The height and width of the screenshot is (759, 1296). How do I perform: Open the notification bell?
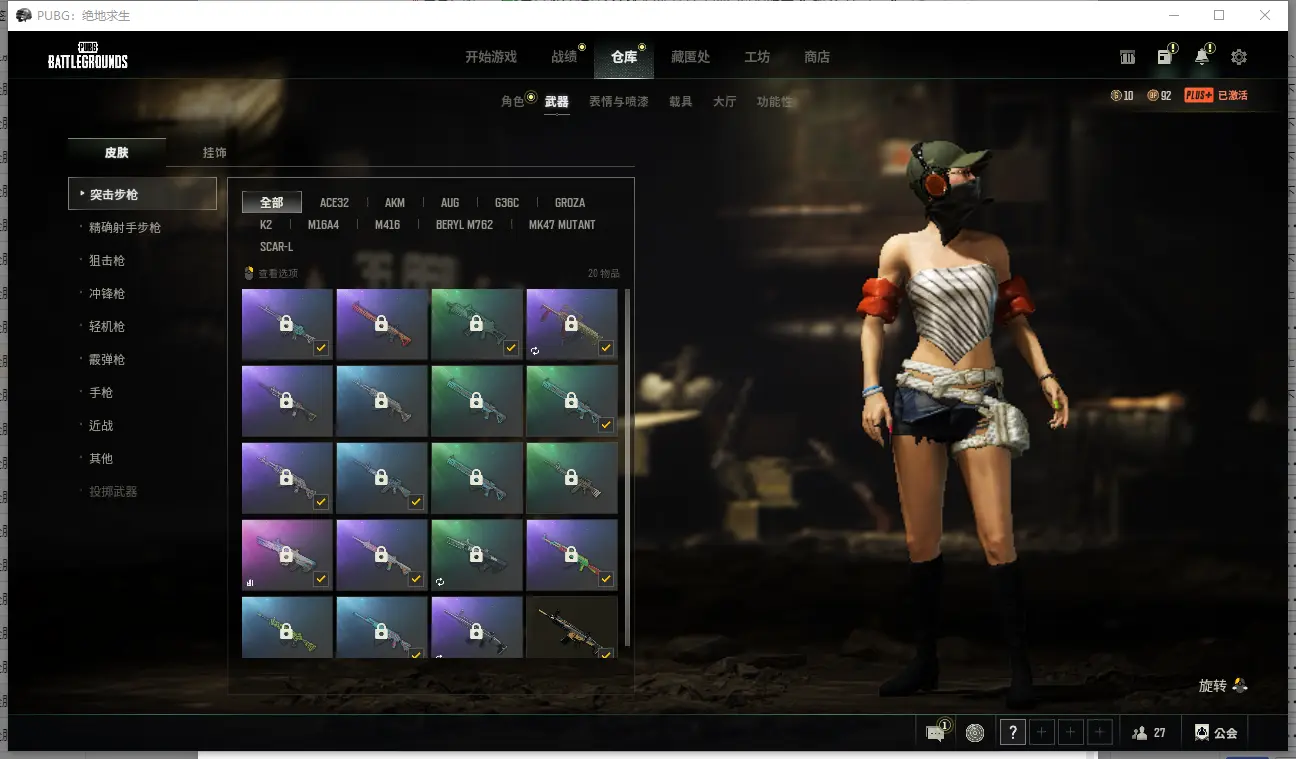coord(1202,56)
